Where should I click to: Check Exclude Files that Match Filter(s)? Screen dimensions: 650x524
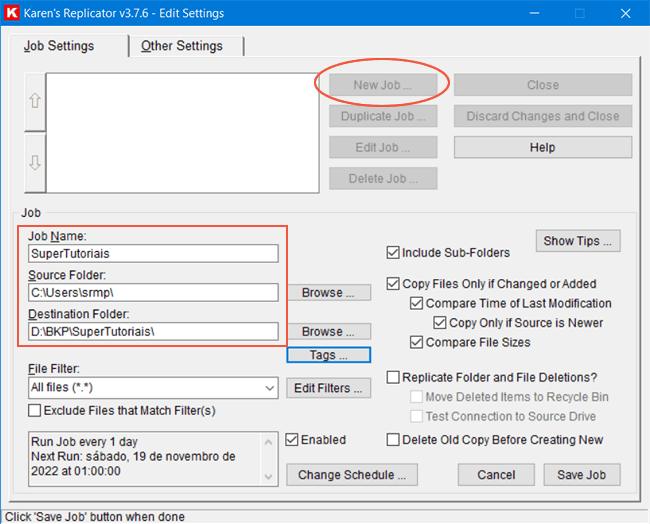pos(36,410)
